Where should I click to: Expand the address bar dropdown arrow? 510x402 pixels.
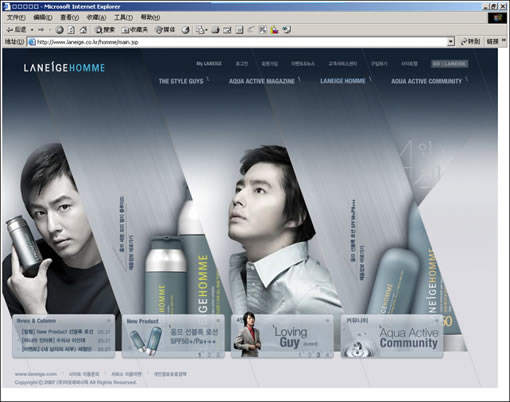451,42
